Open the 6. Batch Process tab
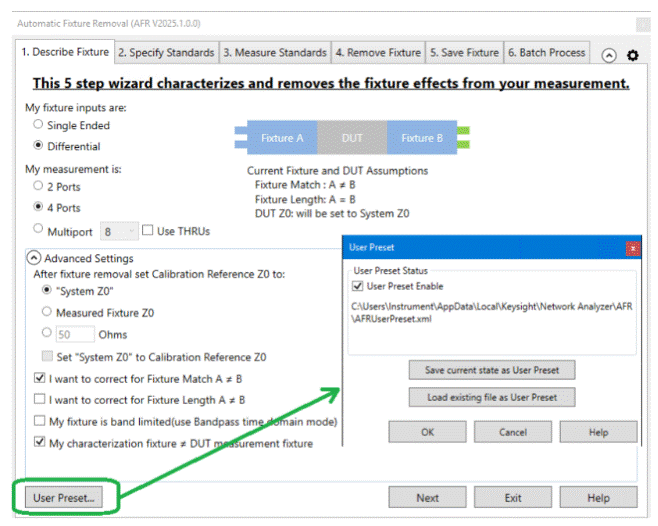 (546, 52)
